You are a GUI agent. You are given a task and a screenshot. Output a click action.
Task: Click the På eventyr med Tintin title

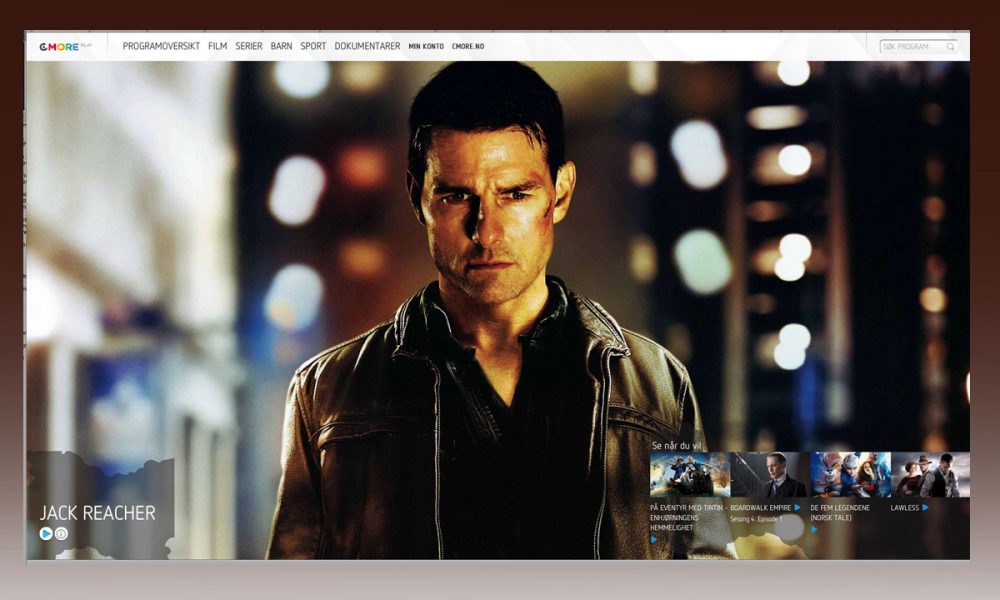tap(688, 518)
